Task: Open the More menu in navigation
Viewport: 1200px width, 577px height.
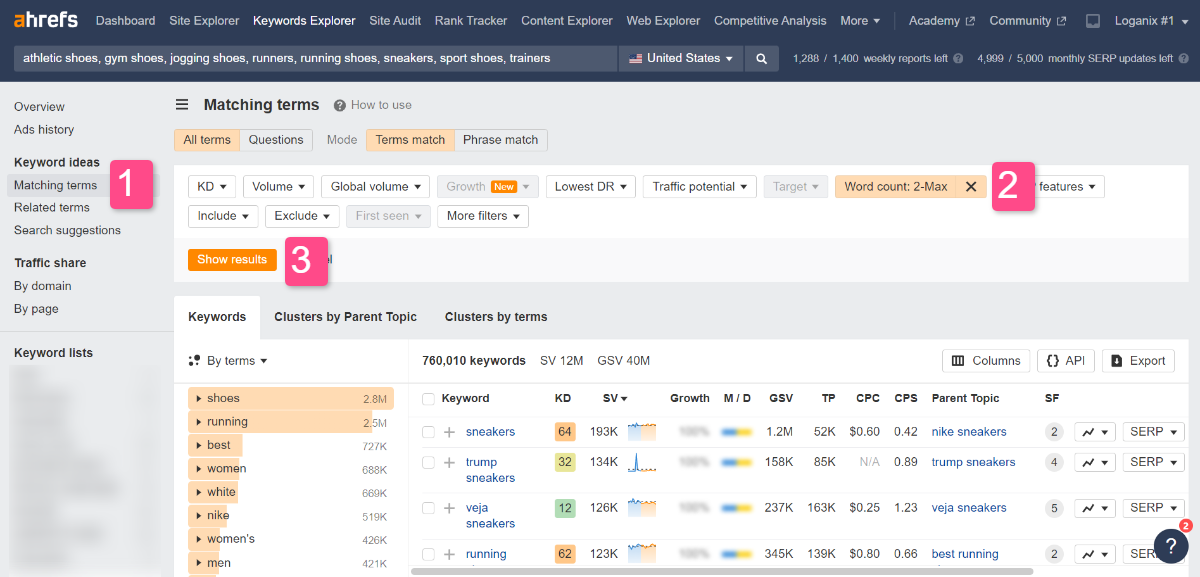Action: coord(860,20)
